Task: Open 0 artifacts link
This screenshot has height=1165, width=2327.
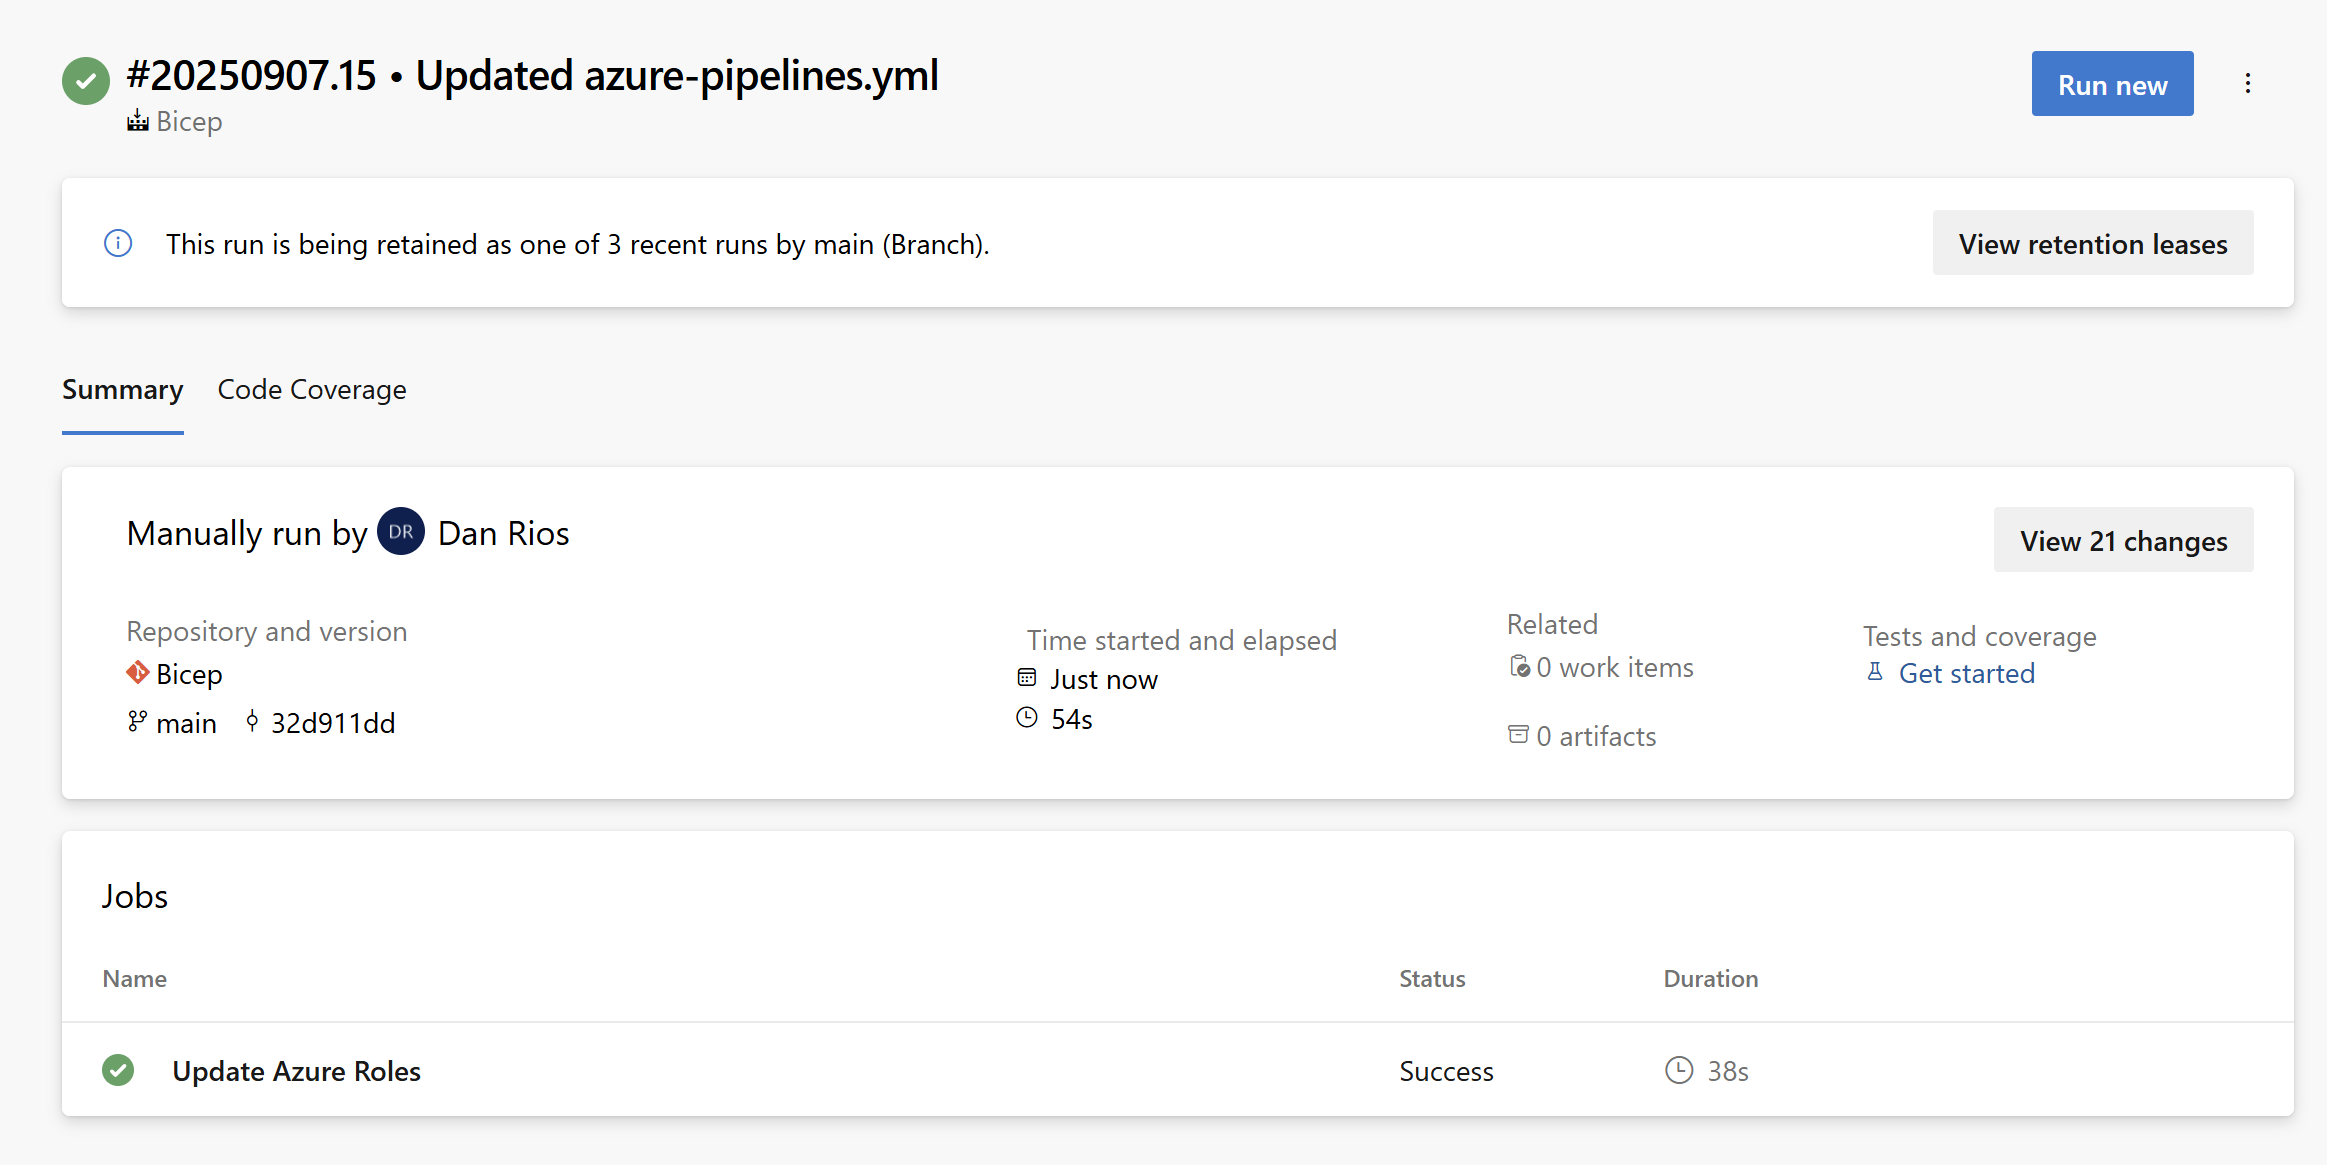Action: [x=1596, y=736]
